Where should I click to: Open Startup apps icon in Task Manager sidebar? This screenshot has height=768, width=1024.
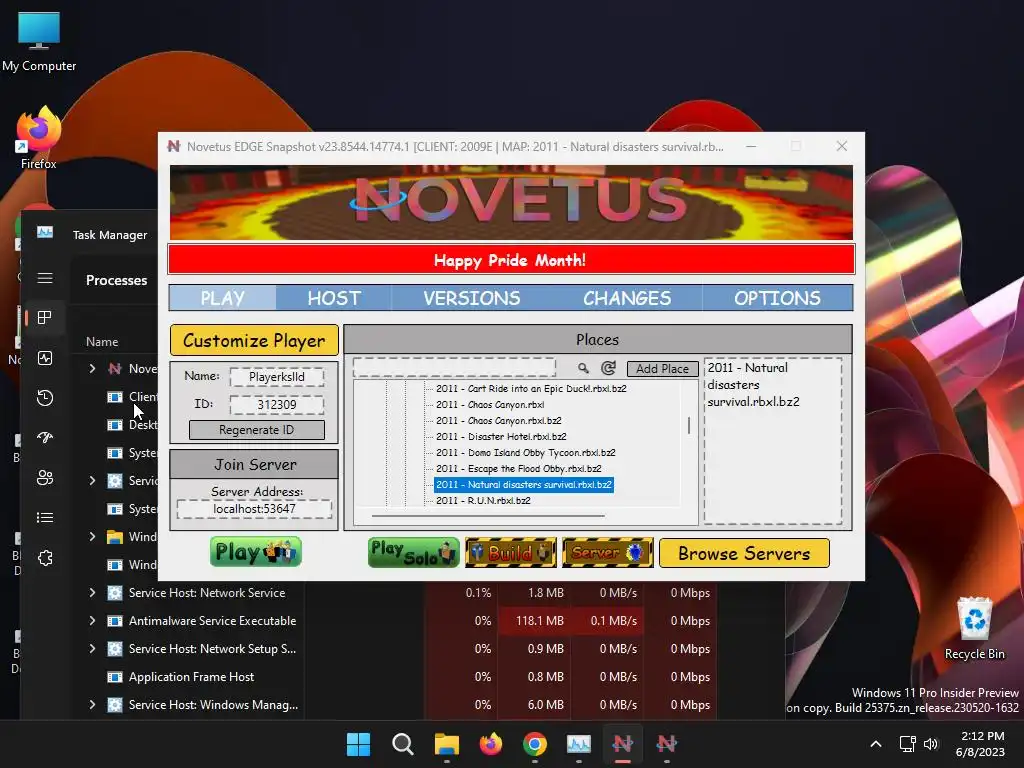[x=45, y=438]
